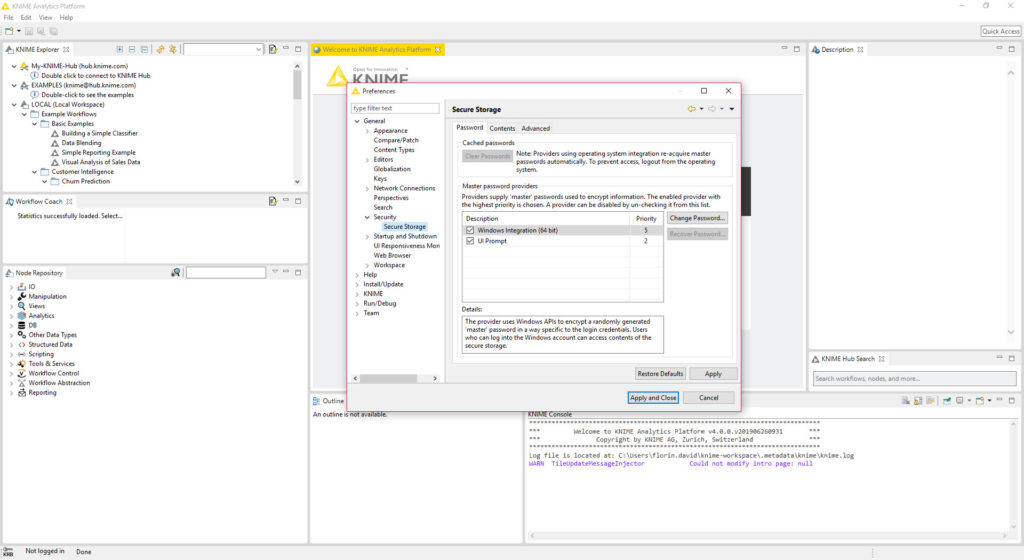Click the Scripting icon in Node Repository
1024x560 pixels.
(22, 354)
